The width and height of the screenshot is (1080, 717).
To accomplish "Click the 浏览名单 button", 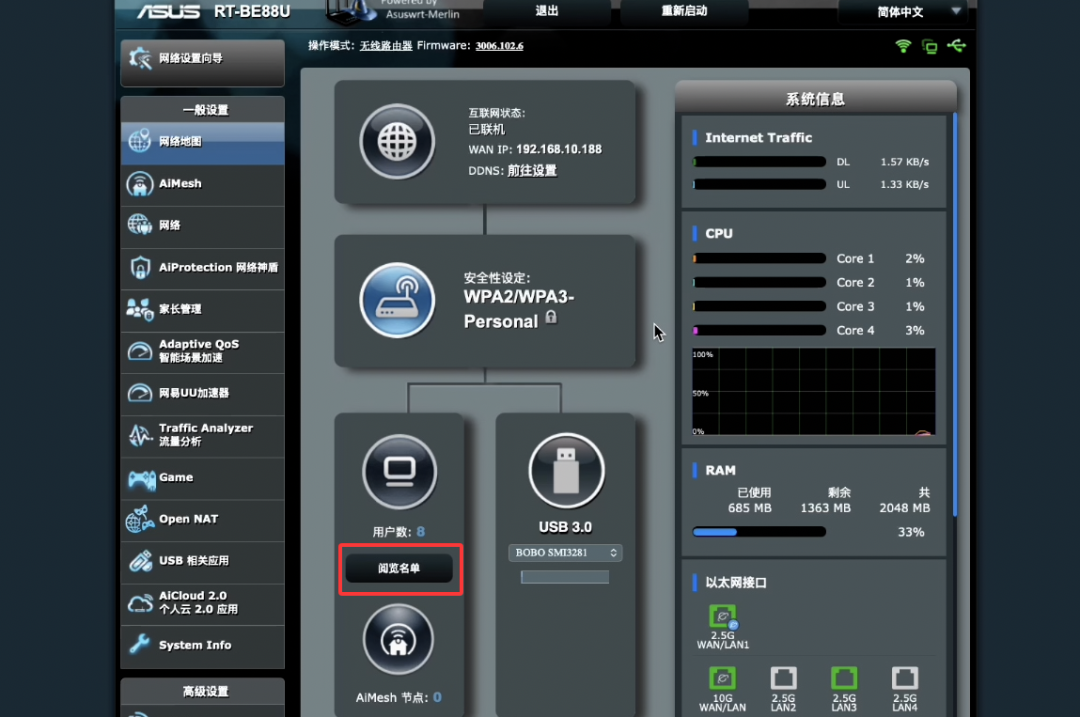I will [399, 569].
